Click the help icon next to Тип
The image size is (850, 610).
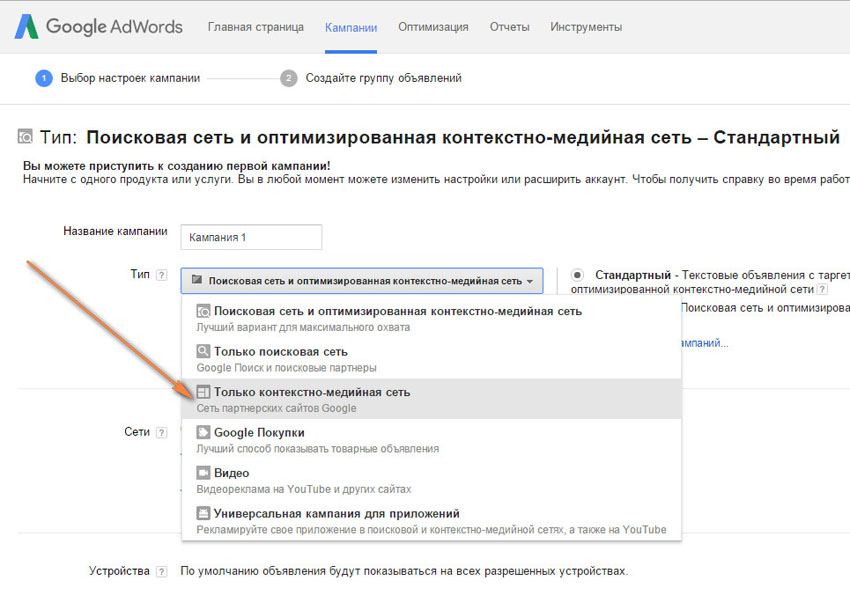[x=162, y=275]
